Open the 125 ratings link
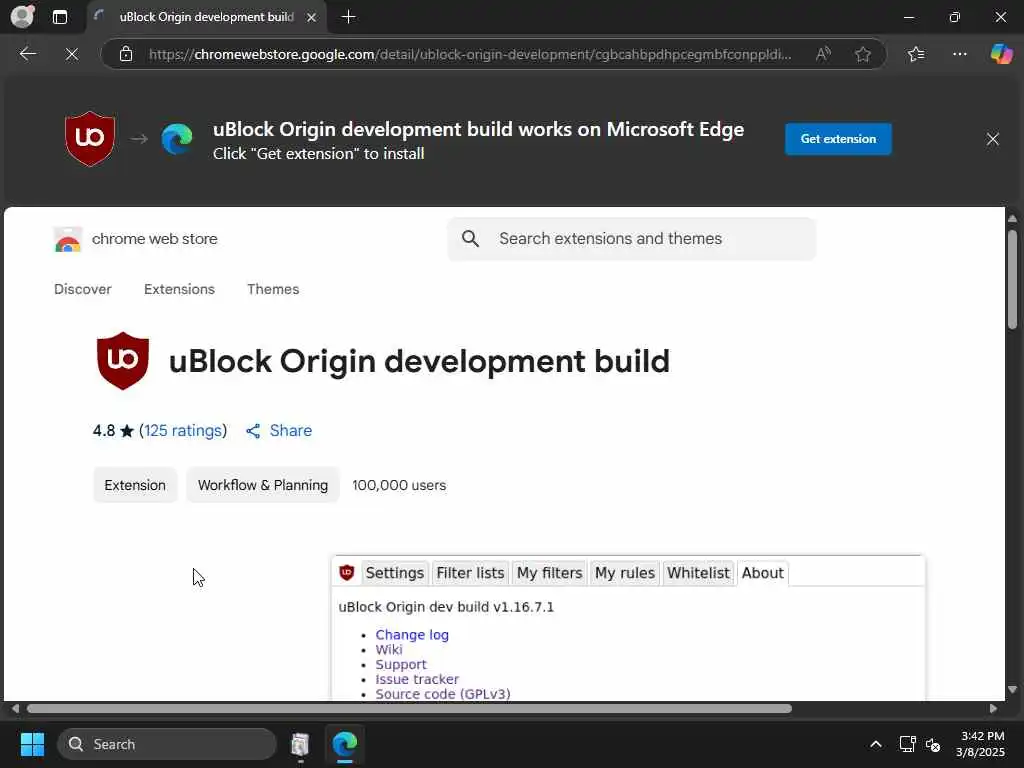Image resolution: width=1024 pixels, height=768 pixels. (x=183, y=430)
